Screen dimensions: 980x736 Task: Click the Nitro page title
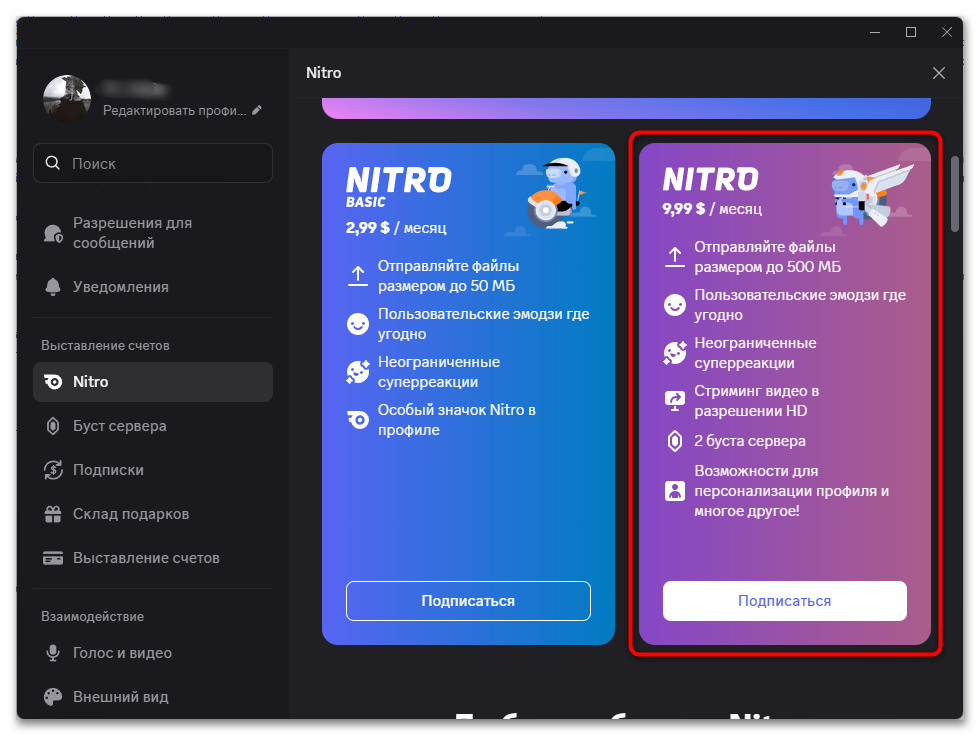point(324,73)
